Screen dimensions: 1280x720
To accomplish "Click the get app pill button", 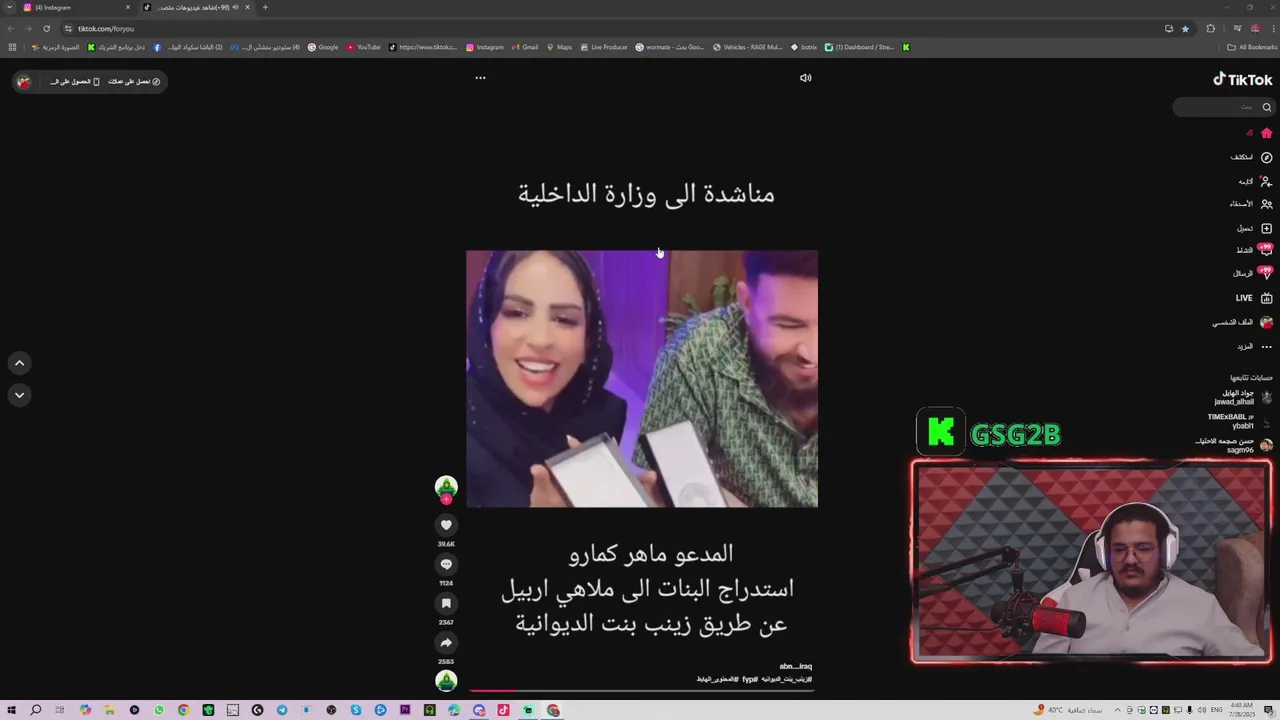I will (75, 81).
